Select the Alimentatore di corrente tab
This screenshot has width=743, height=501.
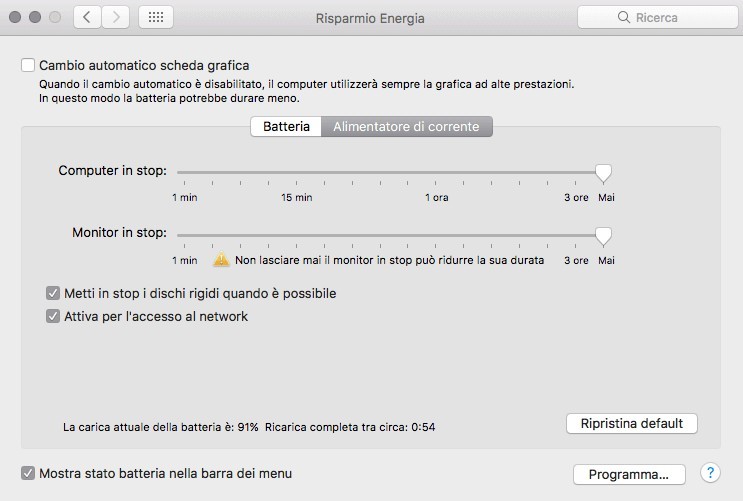[x=406, y=127]
